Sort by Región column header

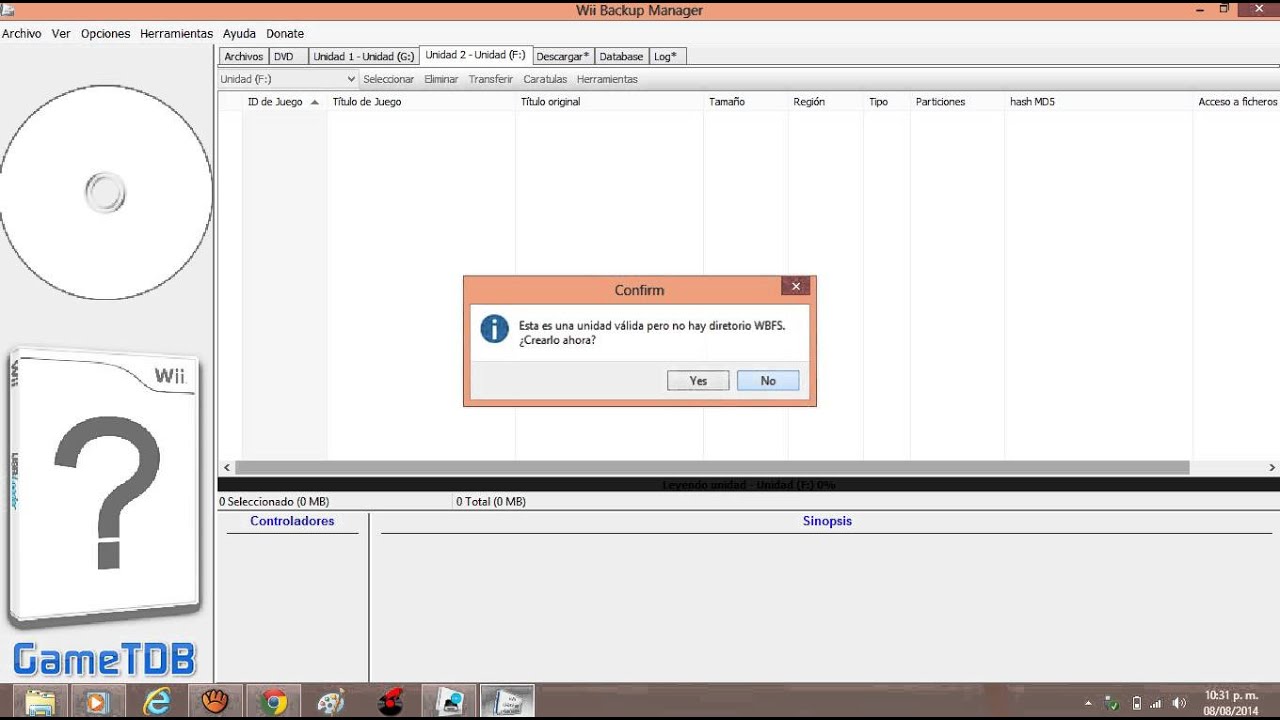click(825, 102)
